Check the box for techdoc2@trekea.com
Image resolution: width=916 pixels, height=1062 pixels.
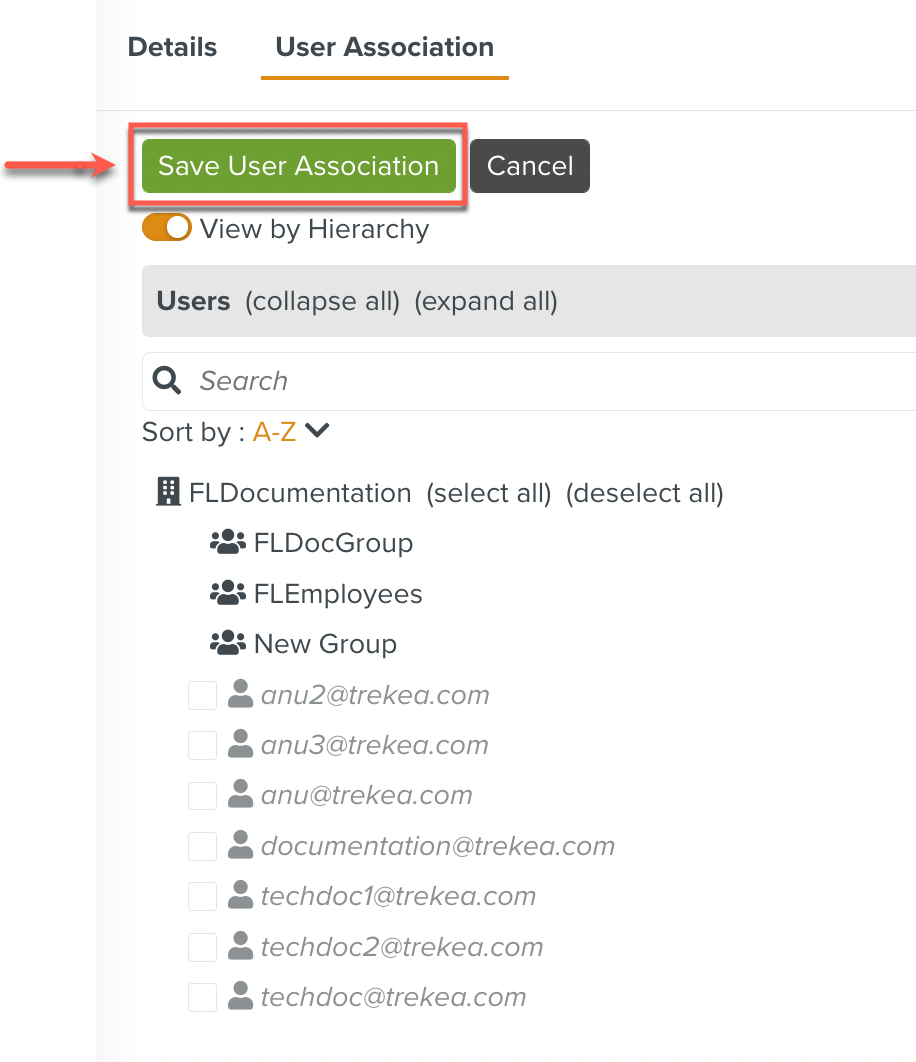tap(202, 947)
